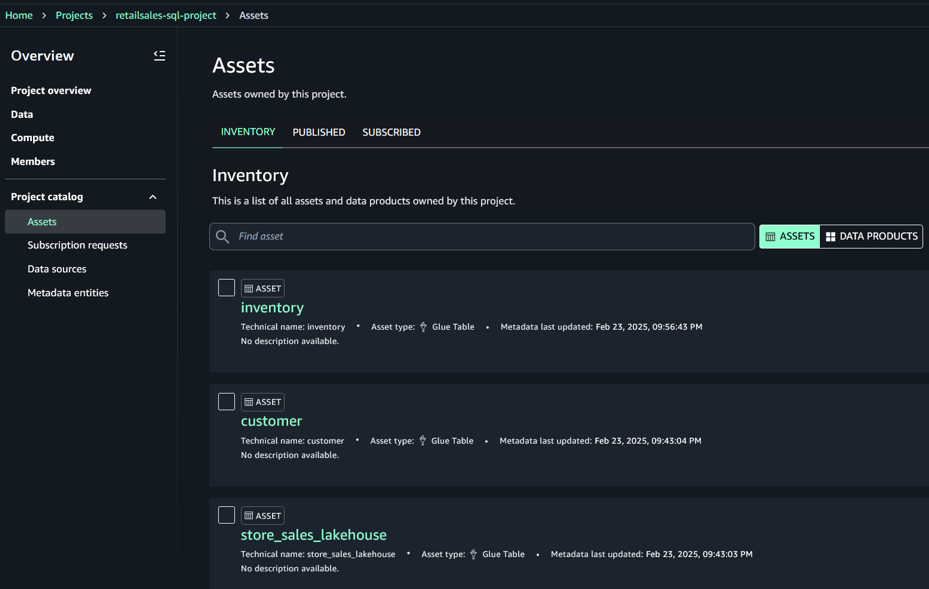Click the Data Products grid icon

tap(830, 237)
